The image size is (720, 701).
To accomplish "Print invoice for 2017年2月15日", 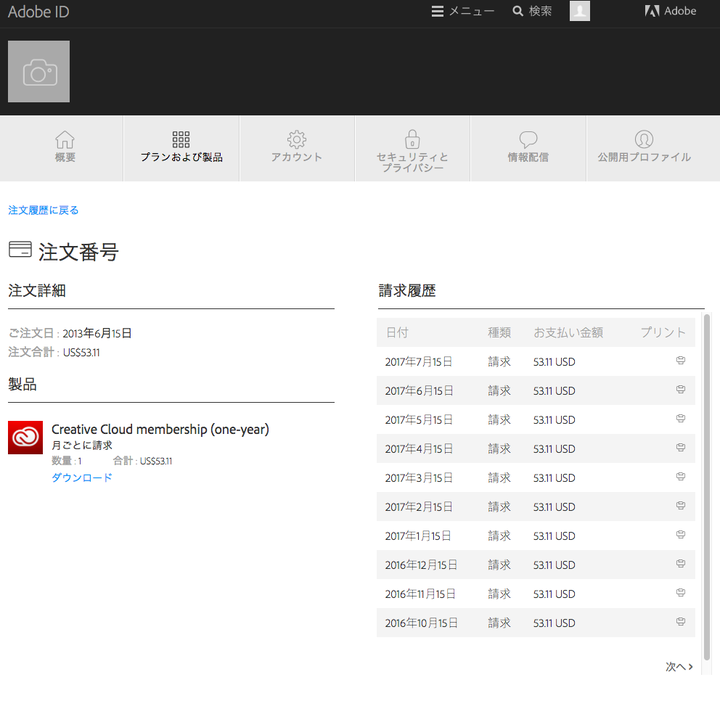I will (x=681, y=506).
